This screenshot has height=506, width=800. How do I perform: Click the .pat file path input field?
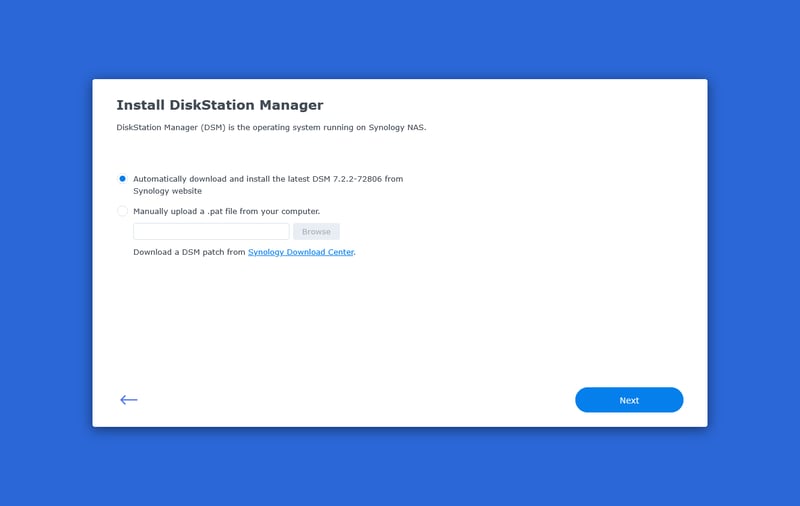point(211,232)
